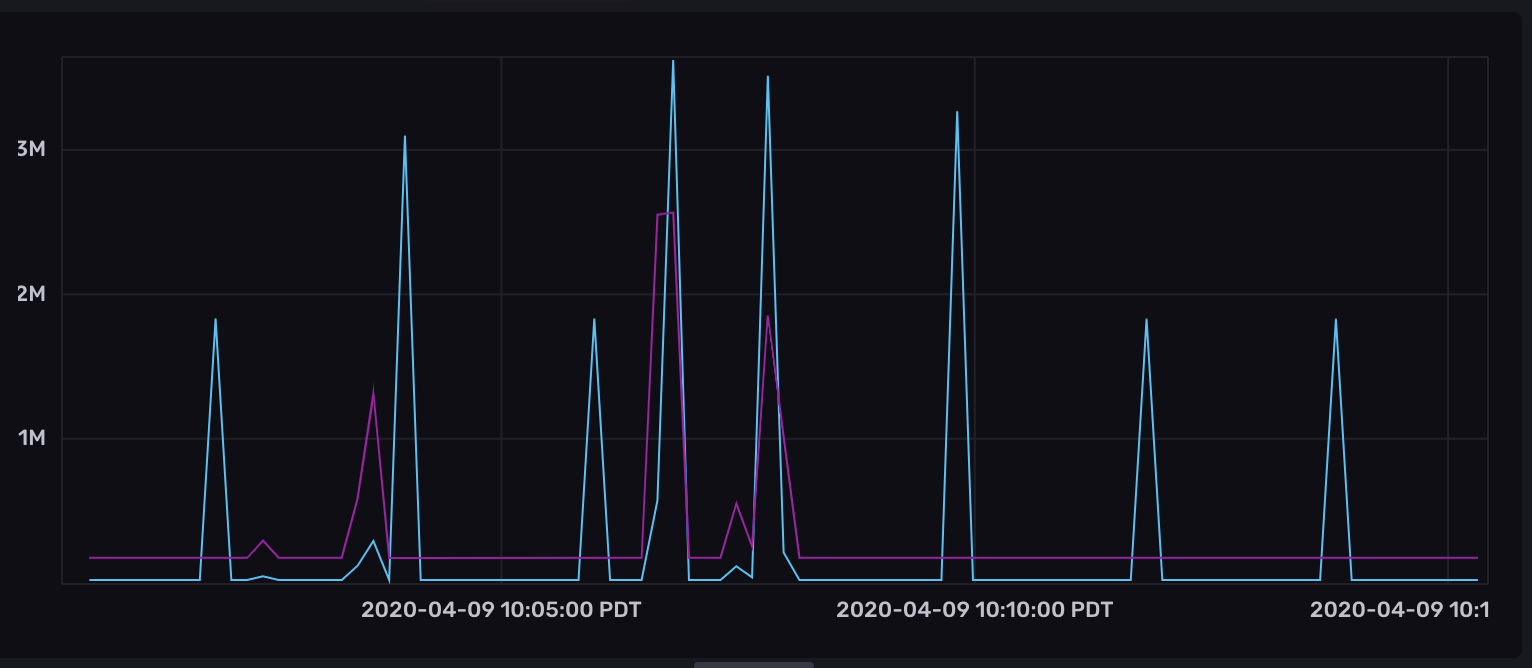Click the 10:05:00 PDT time label
Screen dimensions: 1532x668
pos(501,610)
